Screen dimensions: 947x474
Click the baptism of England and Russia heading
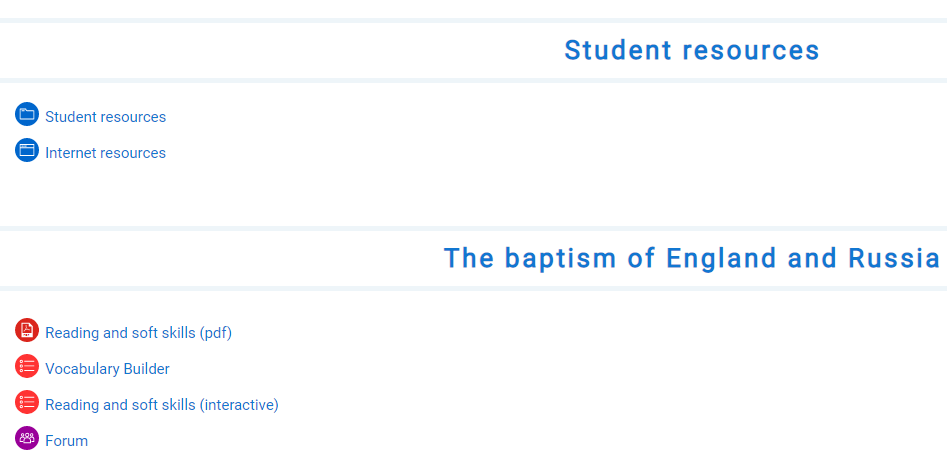point(691,258)
